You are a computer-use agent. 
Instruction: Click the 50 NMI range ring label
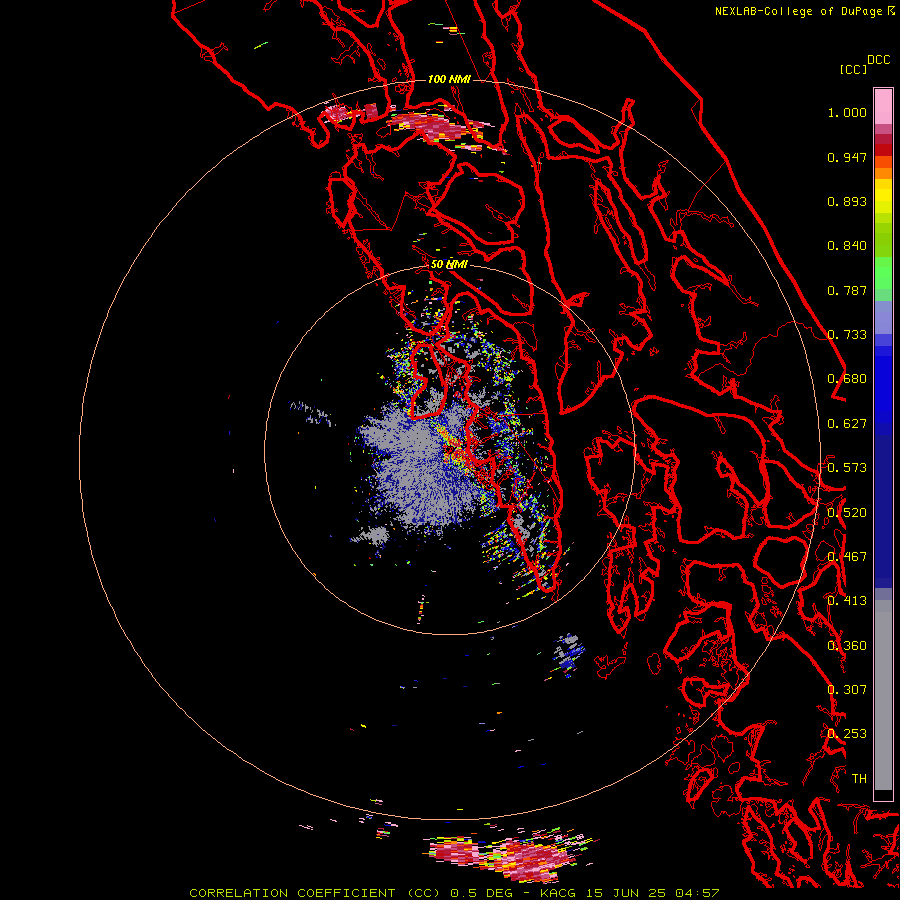point(449,264)
